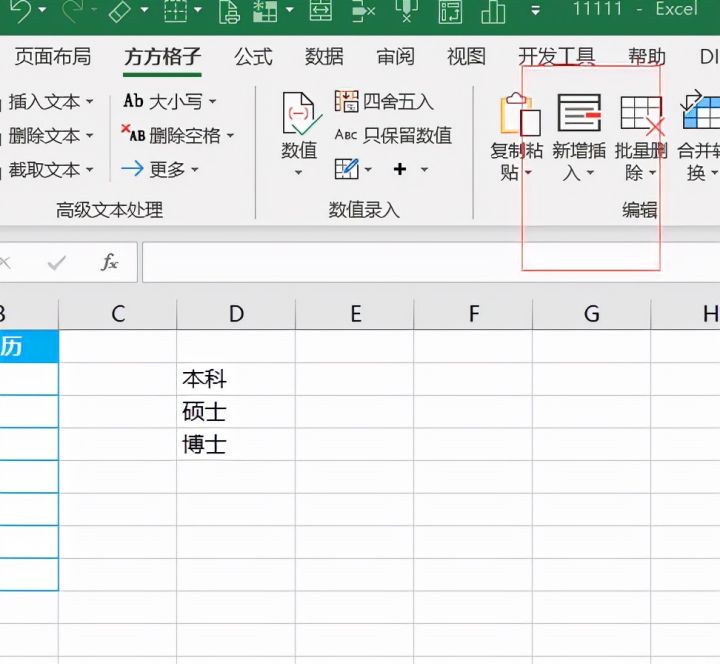Expand the green table icon dropdown
The image size is (720, 664).
coord(289,10)
